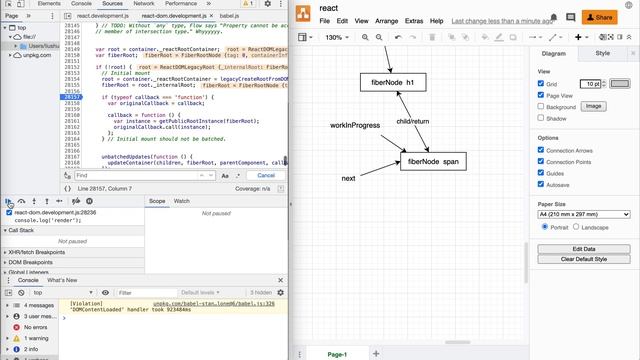Enable the Shadow checkbox

tap(541, 118)
